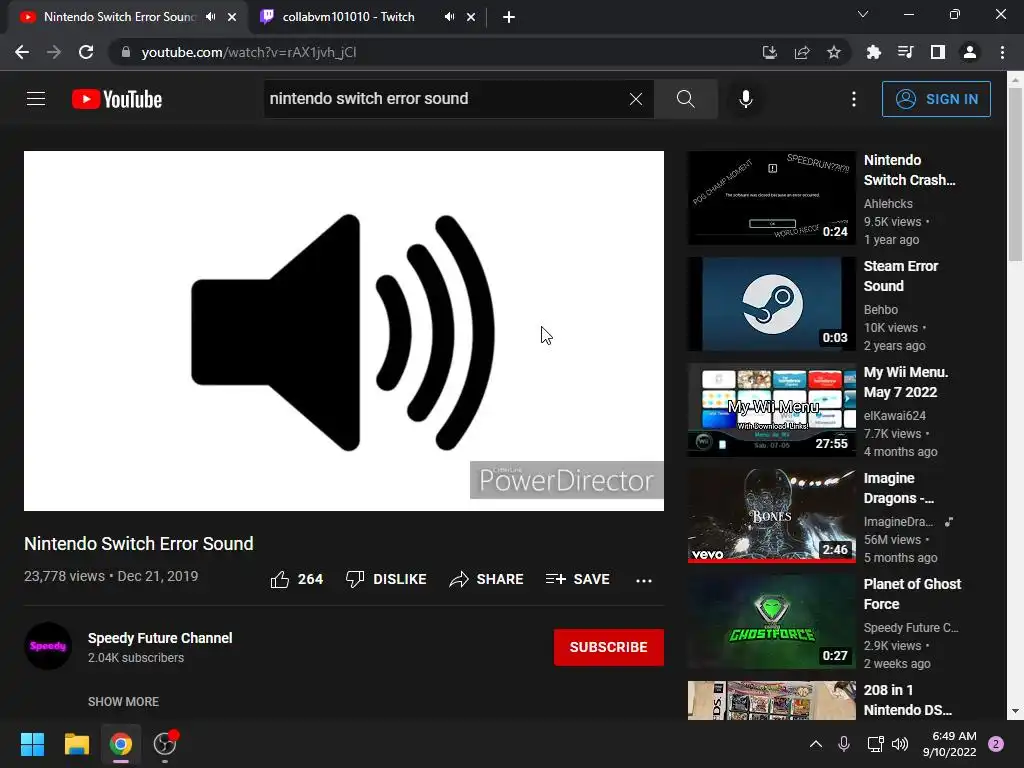Open the Chrome three-dot menu
The image size is (1024, 768).
pyautogui.click(x=1002, y=52)
